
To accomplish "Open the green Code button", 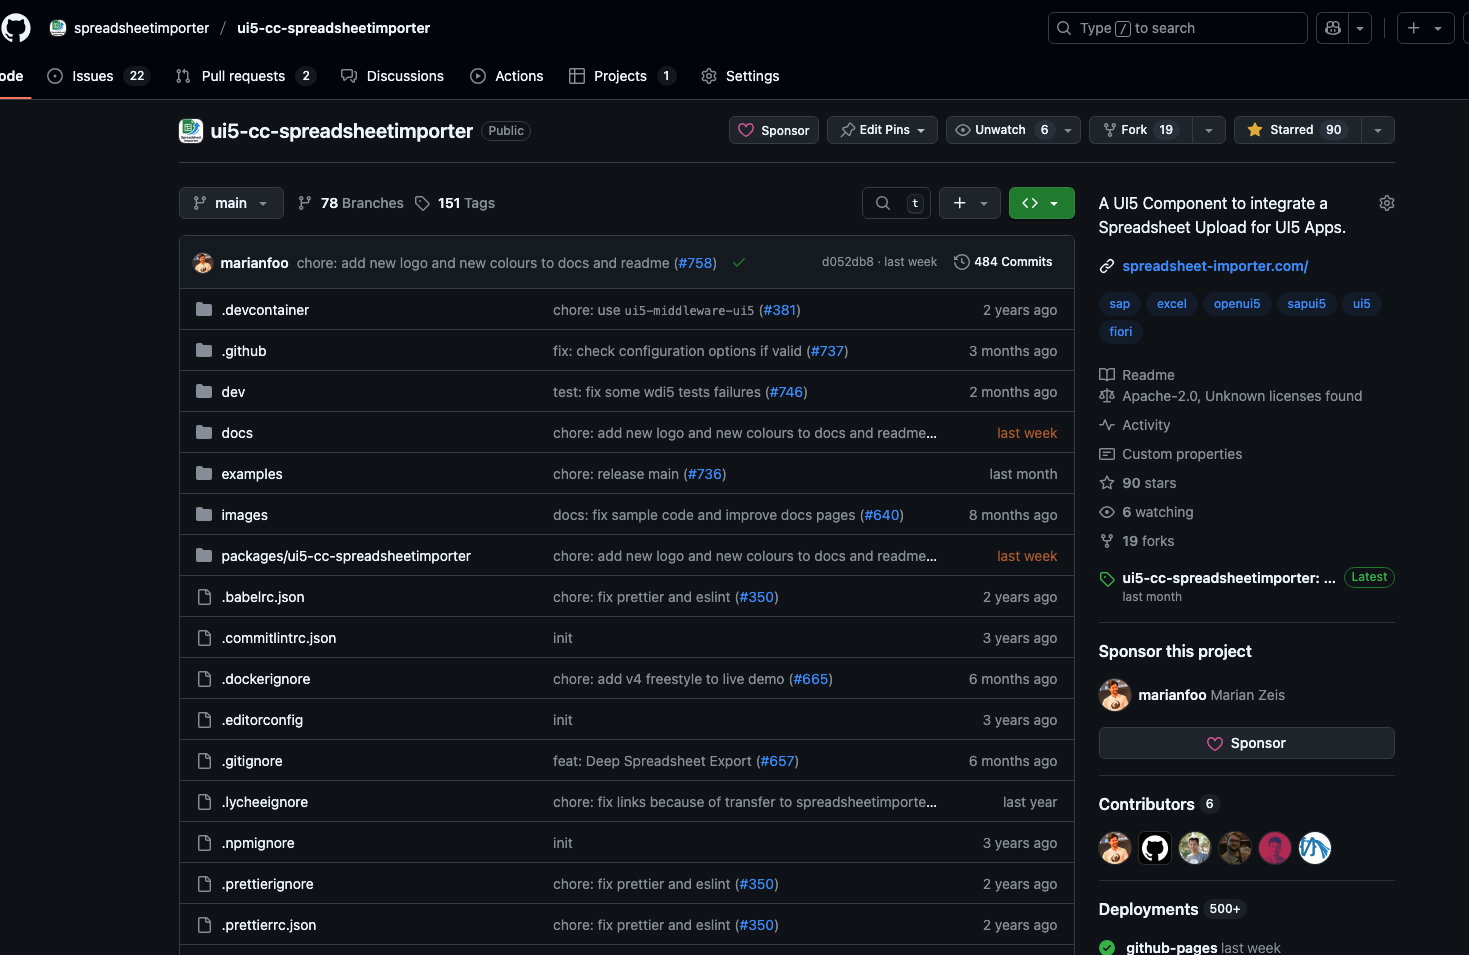I will [1041, 203].
